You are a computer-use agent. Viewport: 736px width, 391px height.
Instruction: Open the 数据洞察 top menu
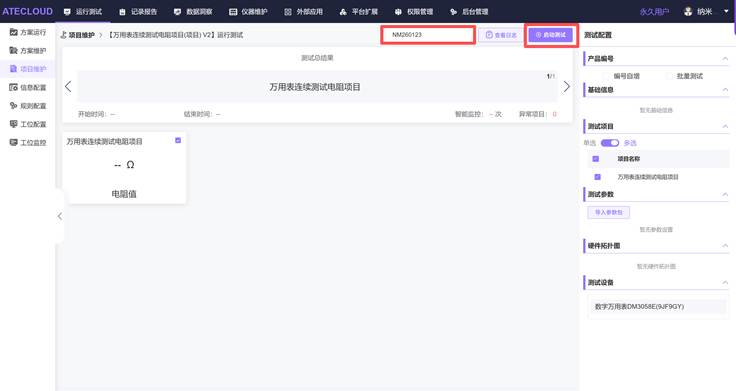tap(193, 12)
